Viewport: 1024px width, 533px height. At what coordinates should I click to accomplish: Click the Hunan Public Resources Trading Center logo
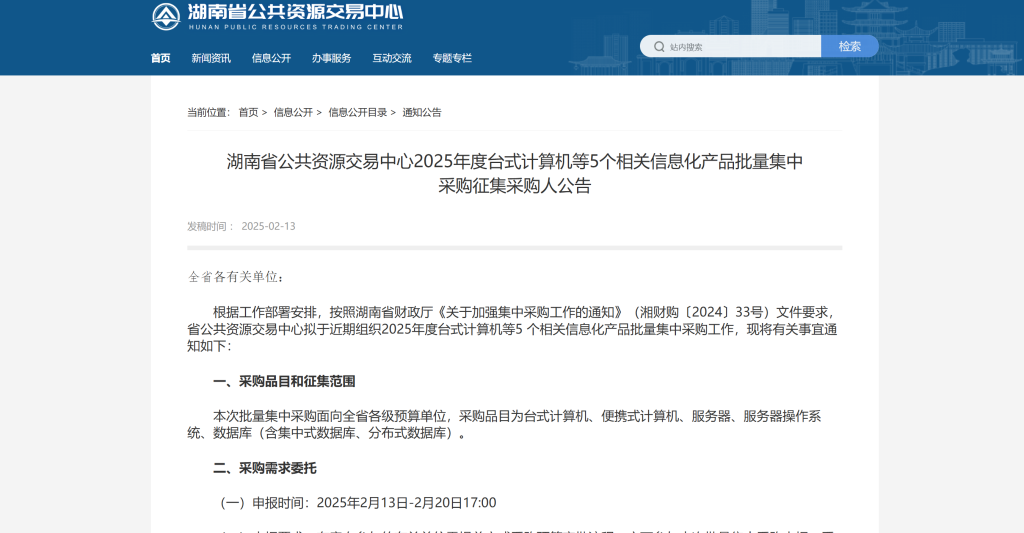click(x=166, y=17)
